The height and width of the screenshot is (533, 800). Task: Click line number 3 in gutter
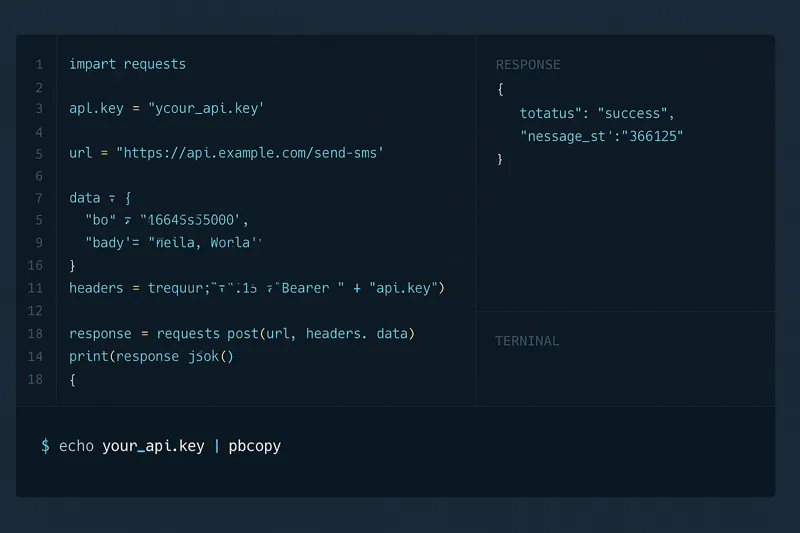pos(39,109)
